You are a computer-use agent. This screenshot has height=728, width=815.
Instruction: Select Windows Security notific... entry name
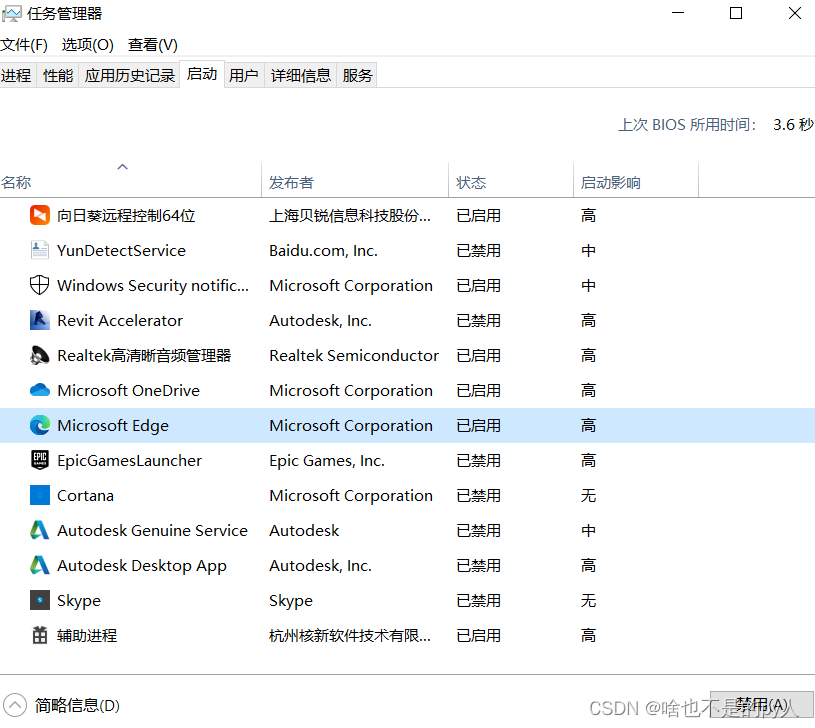point(153,285)
